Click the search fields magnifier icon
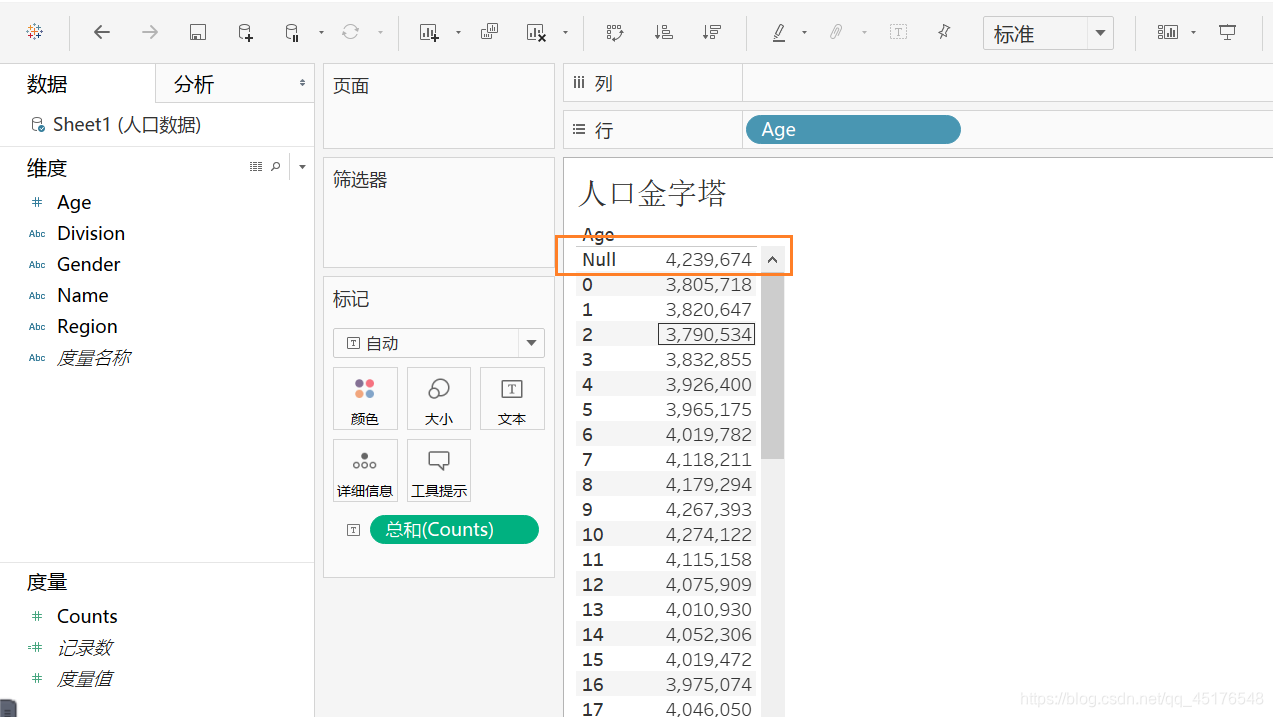Viewport: 1273px width, 717px height. tap(276, 167)
